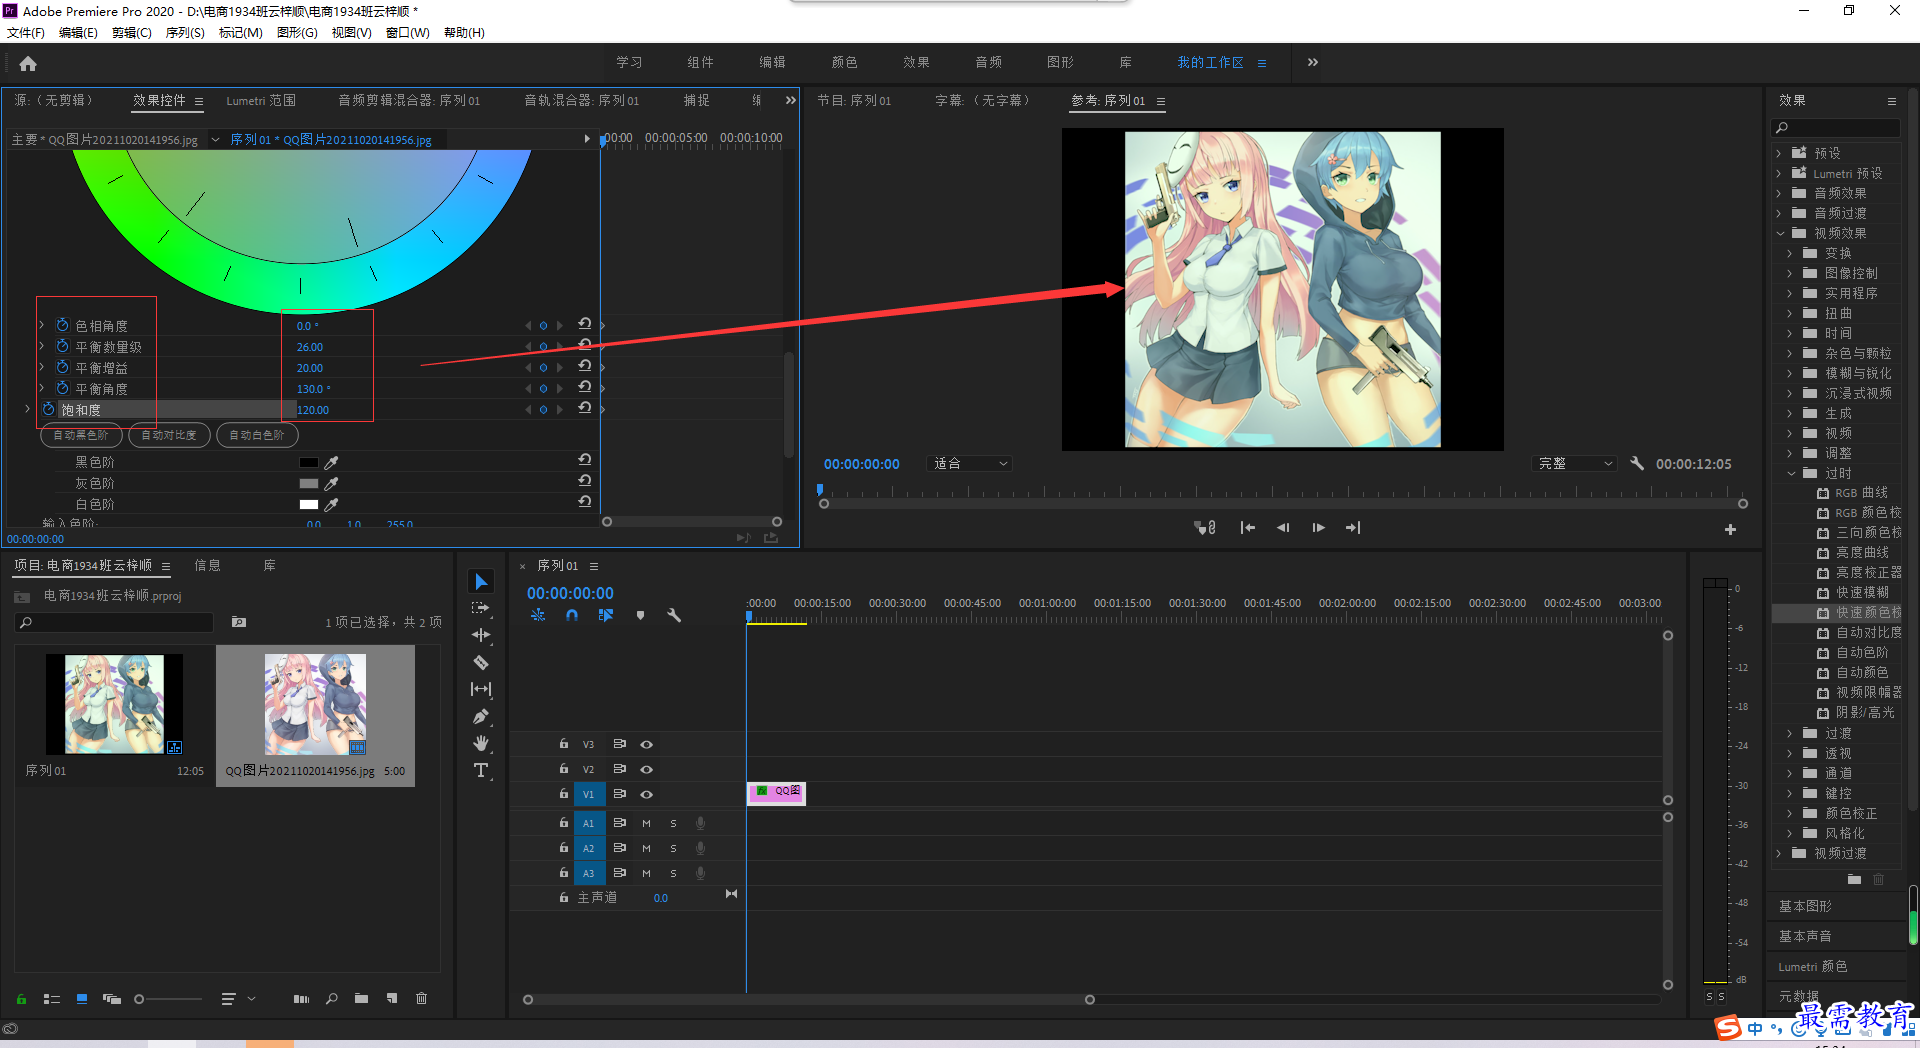Collapse the 视频效果 folder
The image size is (1920, 1048).
click(1780, 233)
